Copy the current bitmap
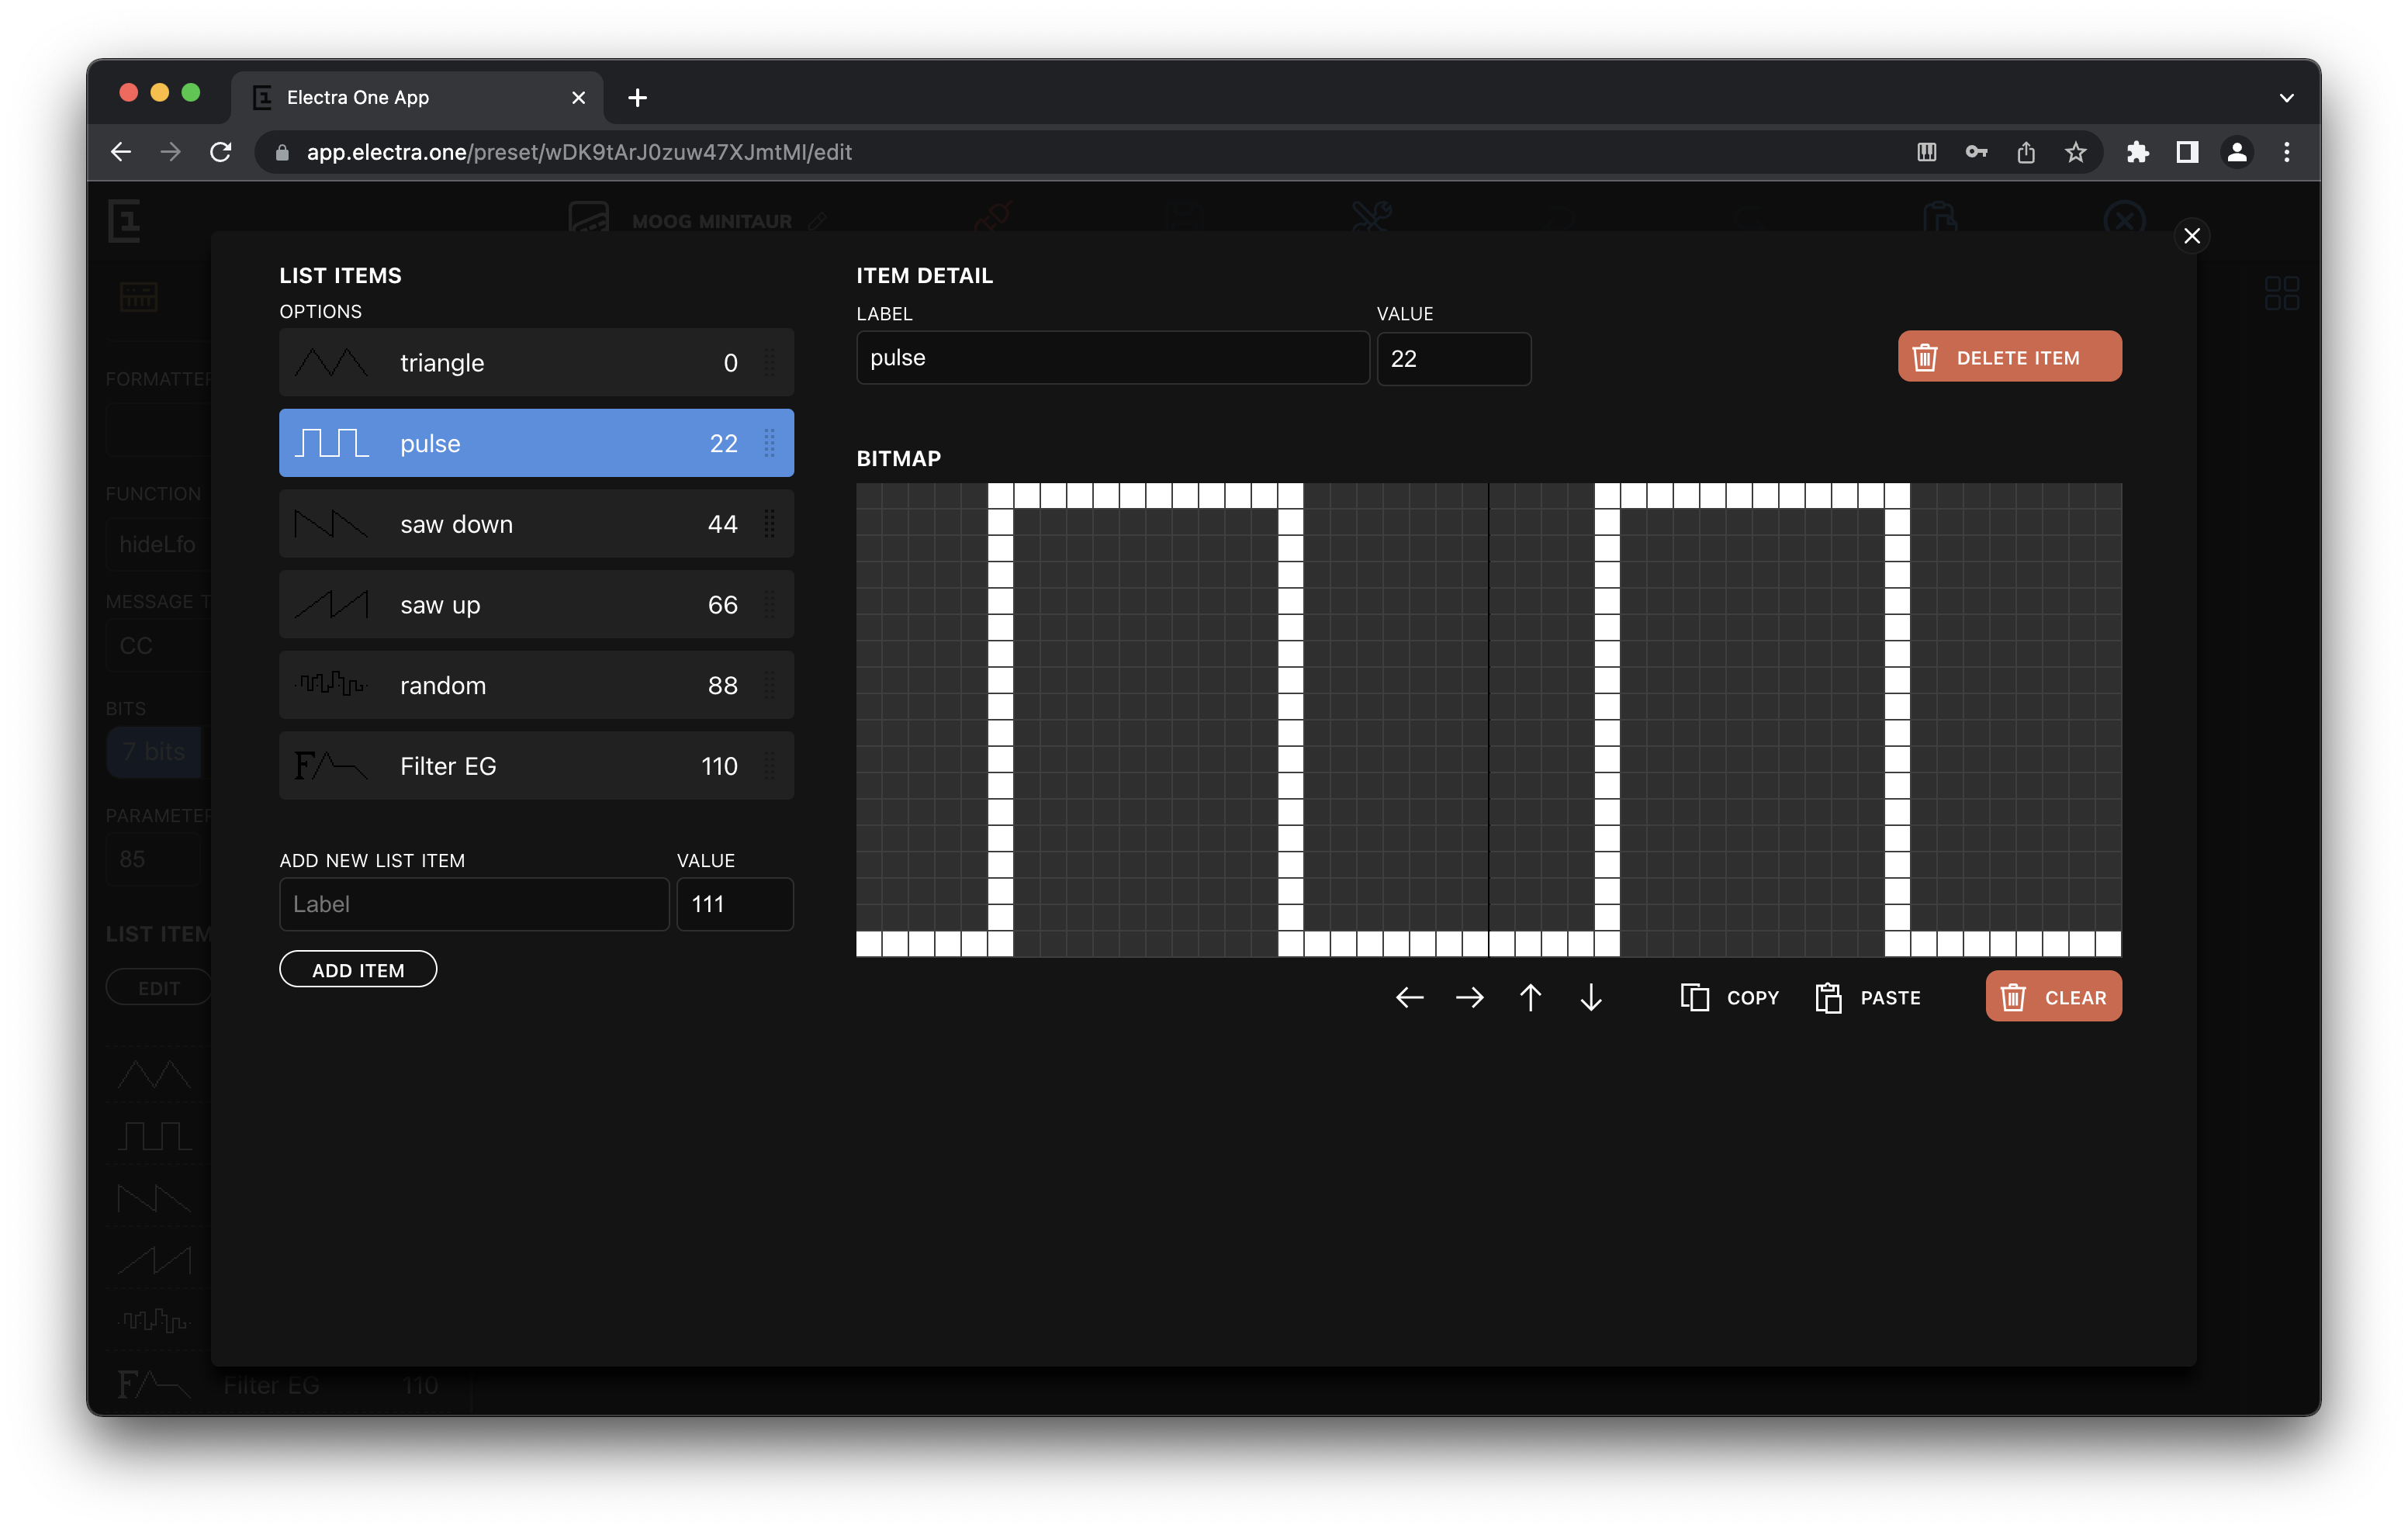This screenshot has height=1531, width=2408. [x=1730, y=997]
